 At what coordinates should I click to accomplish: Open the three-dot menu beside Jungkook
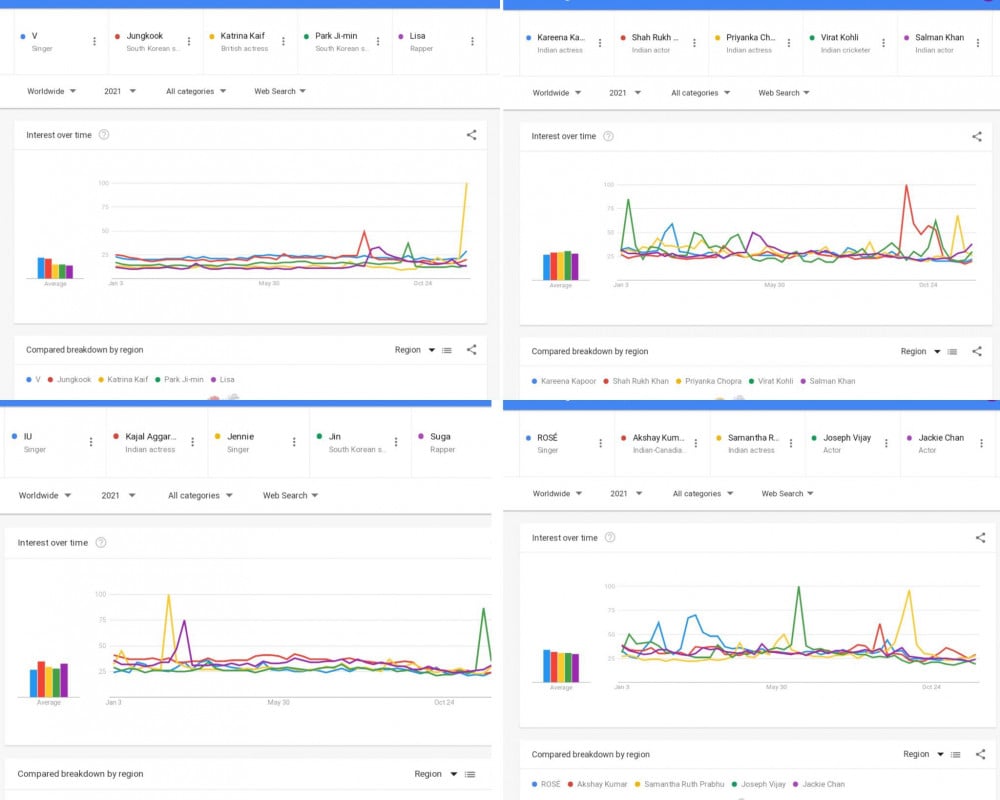[x=189, y=41]
